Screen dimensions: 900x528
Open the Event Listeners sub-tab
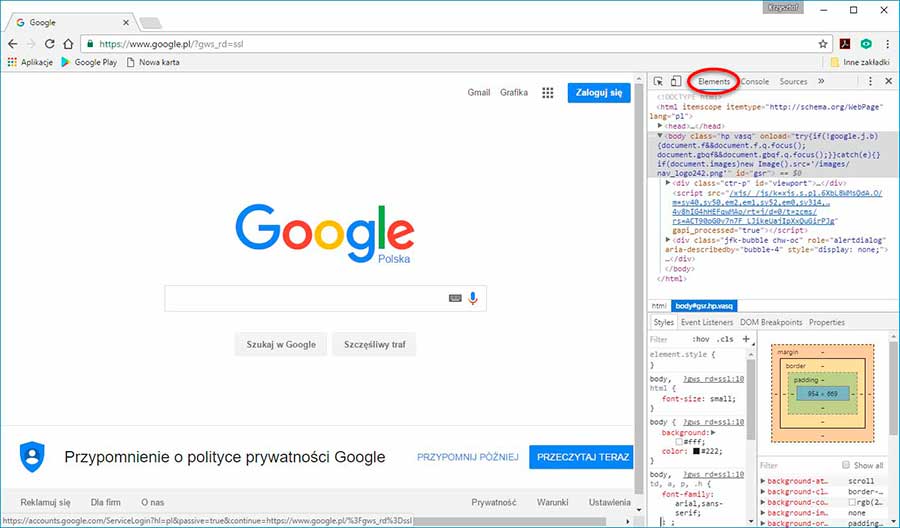[707, 322]
